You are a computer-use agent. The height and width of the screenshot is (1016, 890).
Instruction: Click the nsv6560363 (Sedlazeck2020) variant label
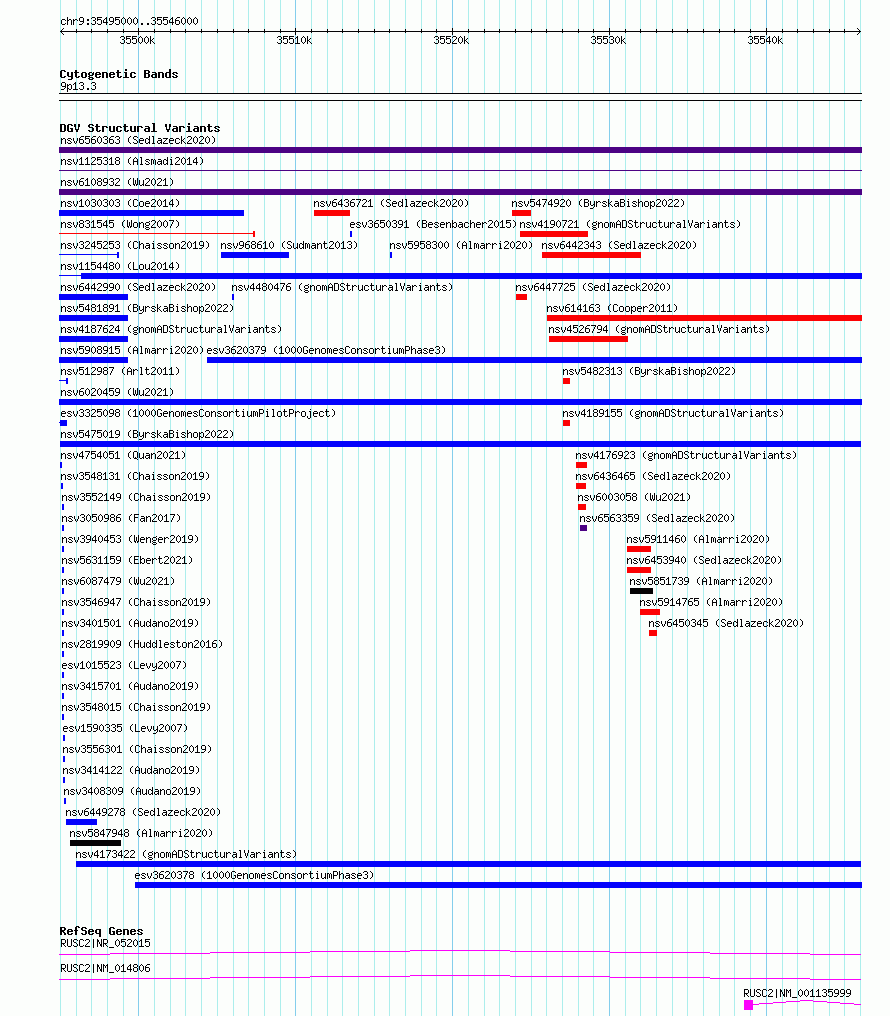pos(138,141)
